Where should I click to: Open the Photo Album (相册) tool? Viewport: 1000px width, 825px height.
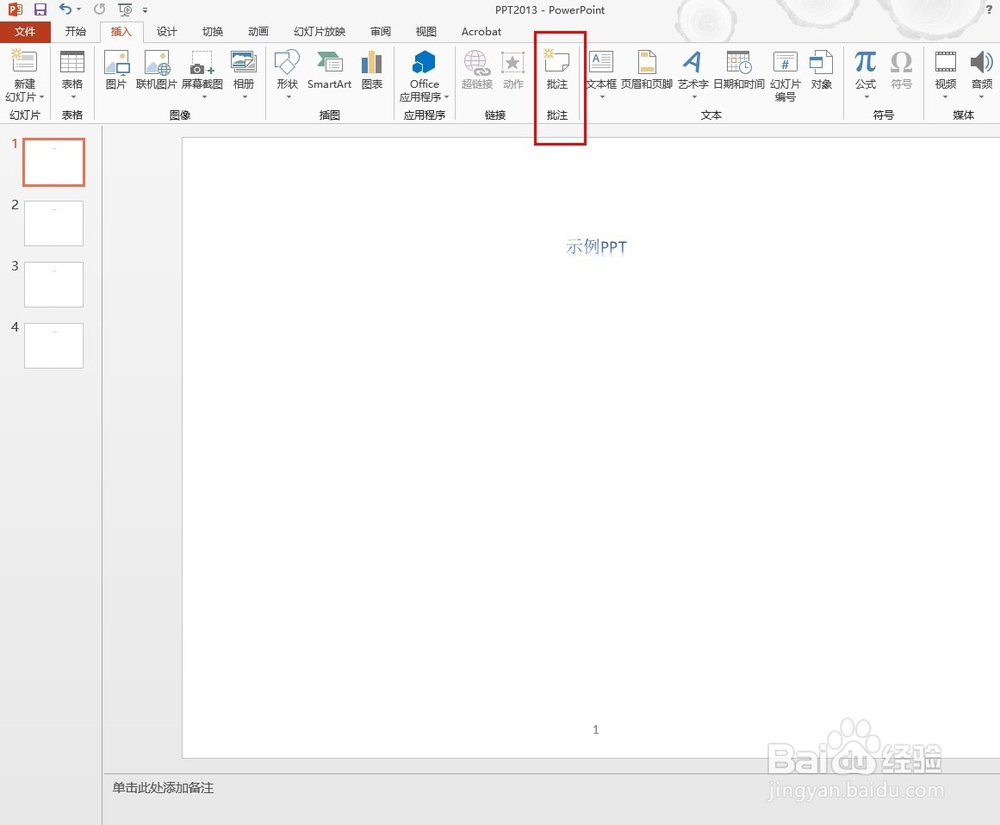(x=244, y=62)
